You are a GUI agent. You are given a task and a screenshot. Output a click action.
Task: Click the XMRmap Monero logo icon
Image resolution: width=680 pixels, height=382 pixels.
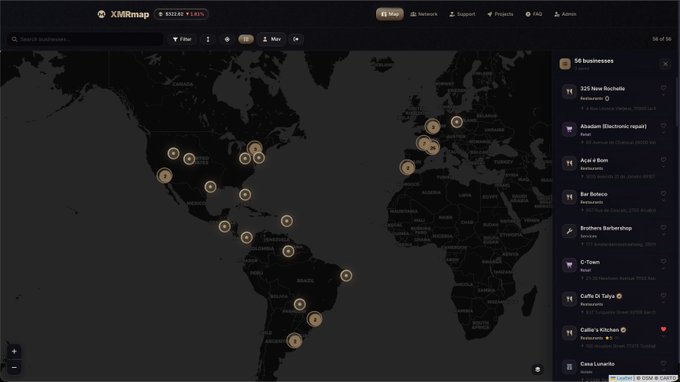pyautogui.click(x=101, y=14)
